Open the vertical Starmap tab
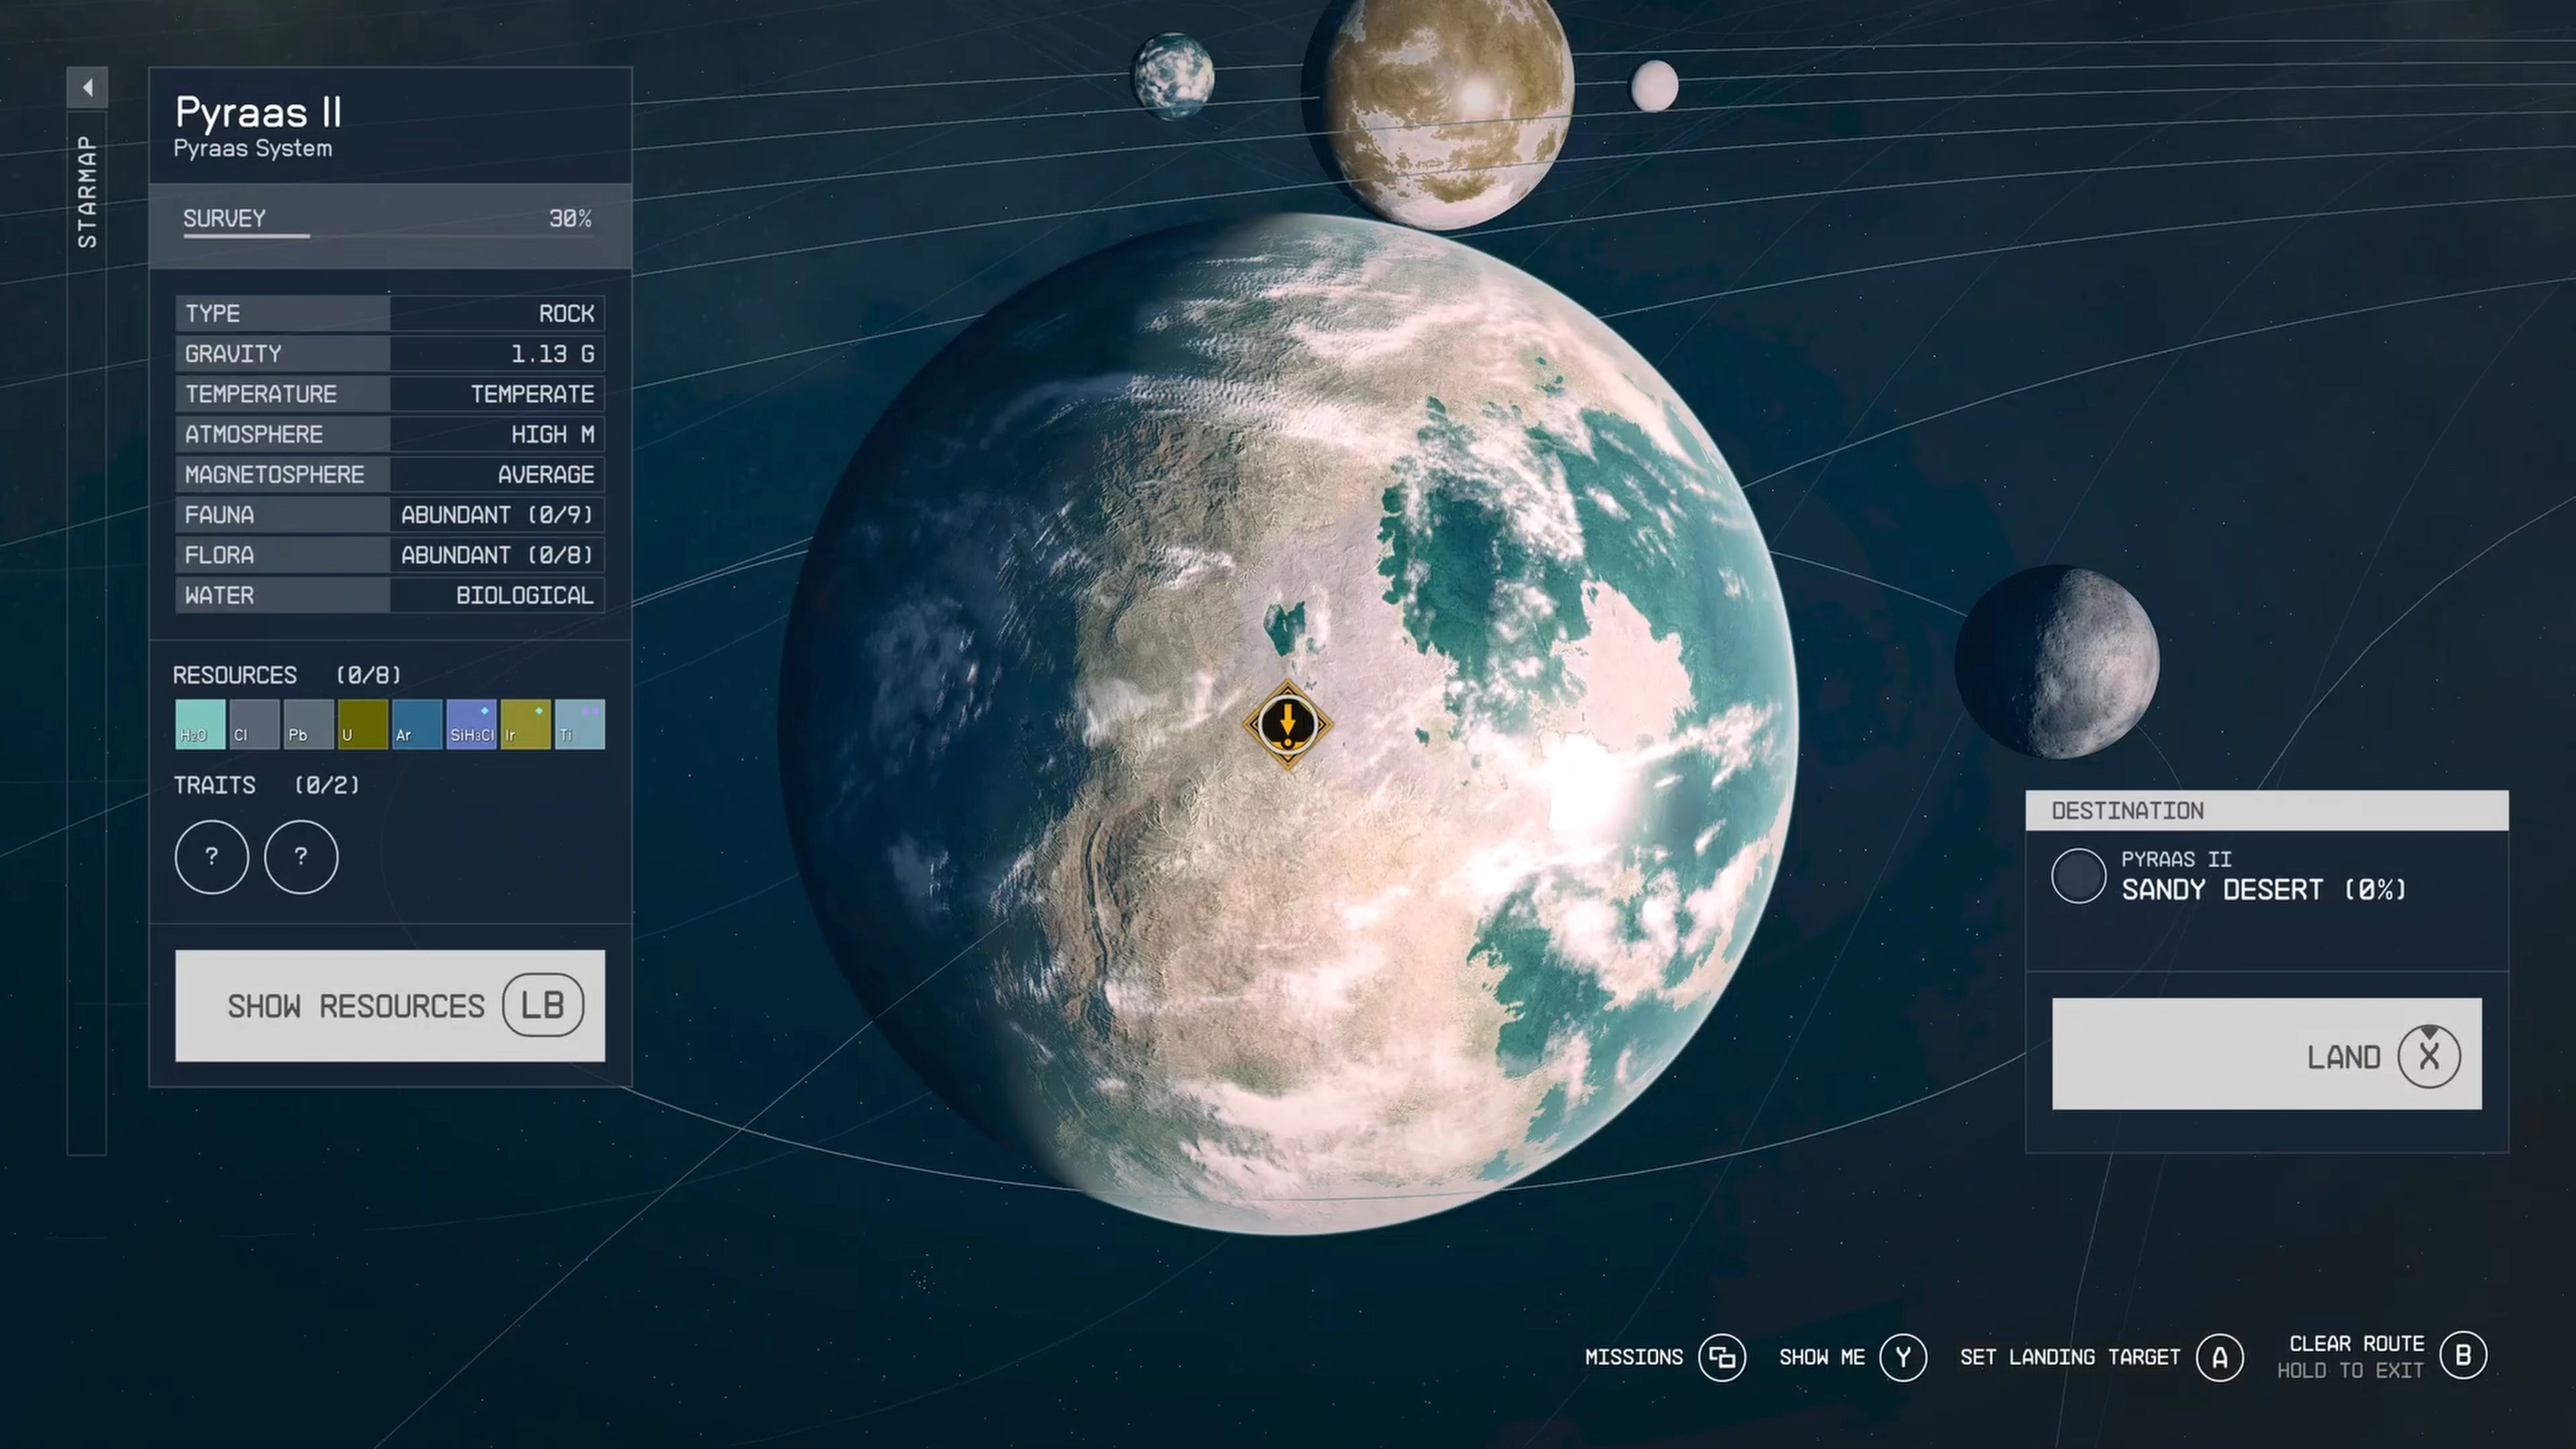2576x1449 pixels. (87, 192)
